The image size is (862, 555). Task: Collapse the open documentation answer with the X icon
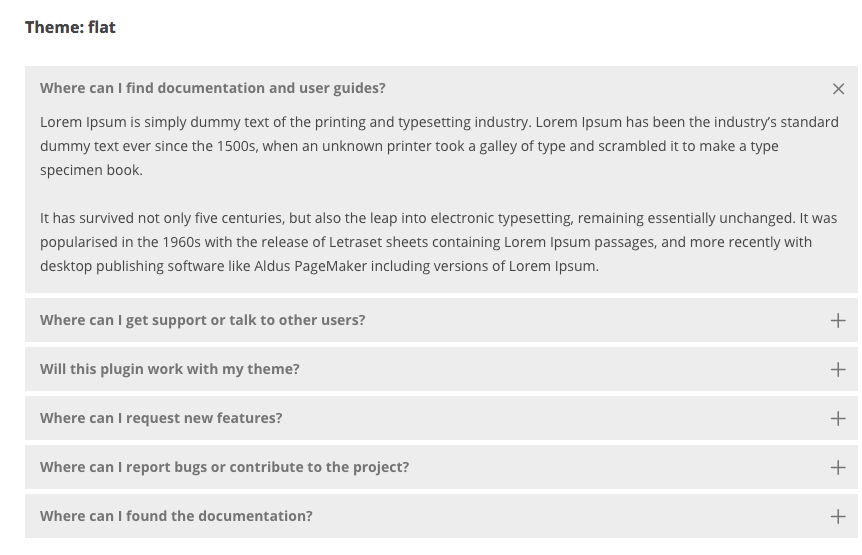click(838, 89)
